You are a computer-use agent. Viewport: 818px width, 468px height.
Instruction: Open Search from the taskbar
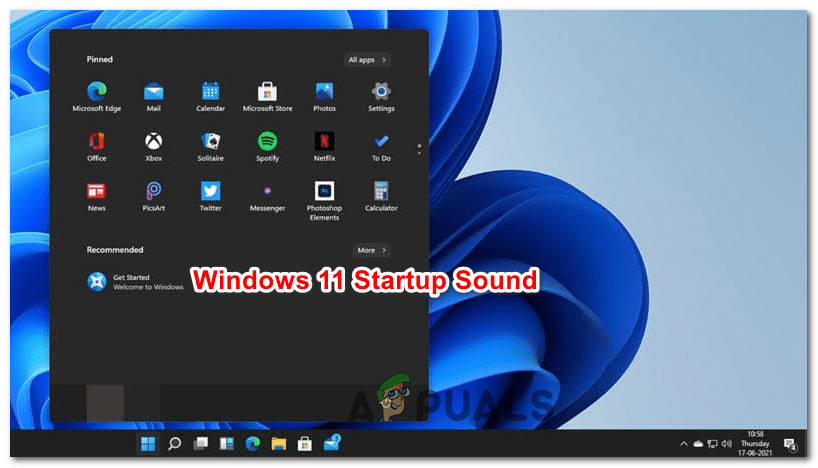(174, 444)
